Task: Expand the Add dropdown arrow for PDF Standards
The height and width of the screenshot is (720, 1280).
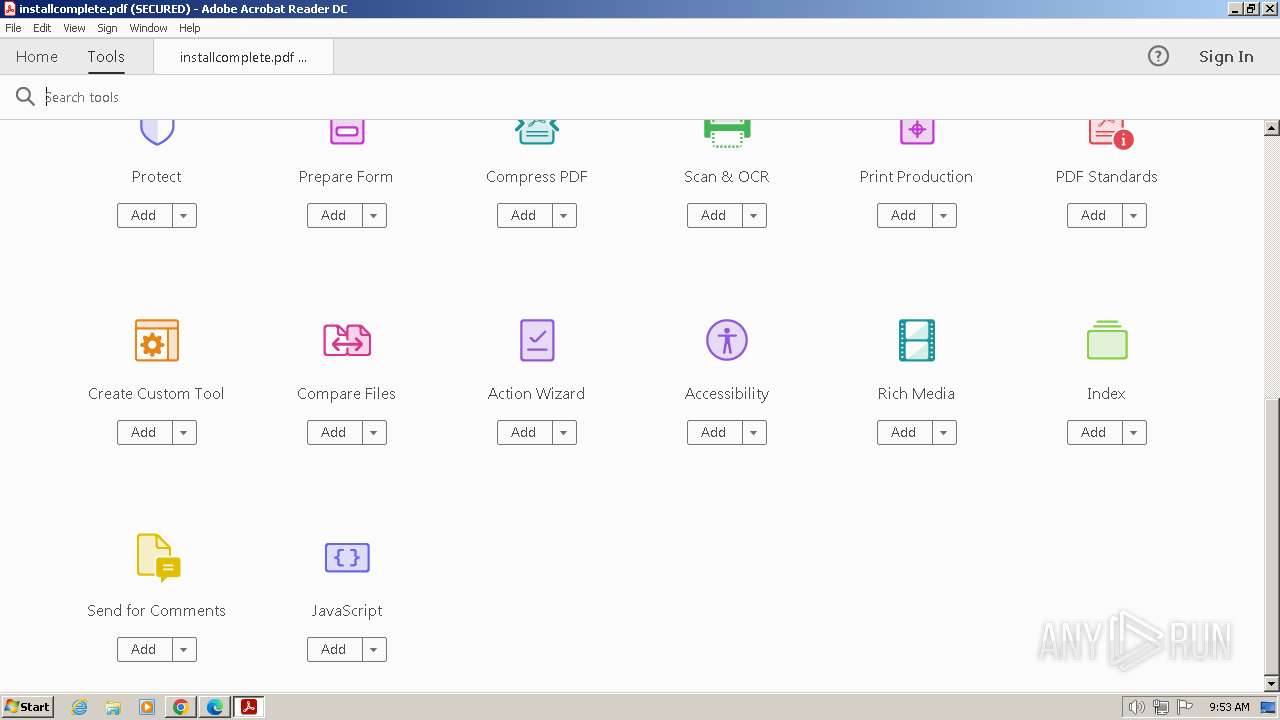Action: click(x=1134, y=216)
